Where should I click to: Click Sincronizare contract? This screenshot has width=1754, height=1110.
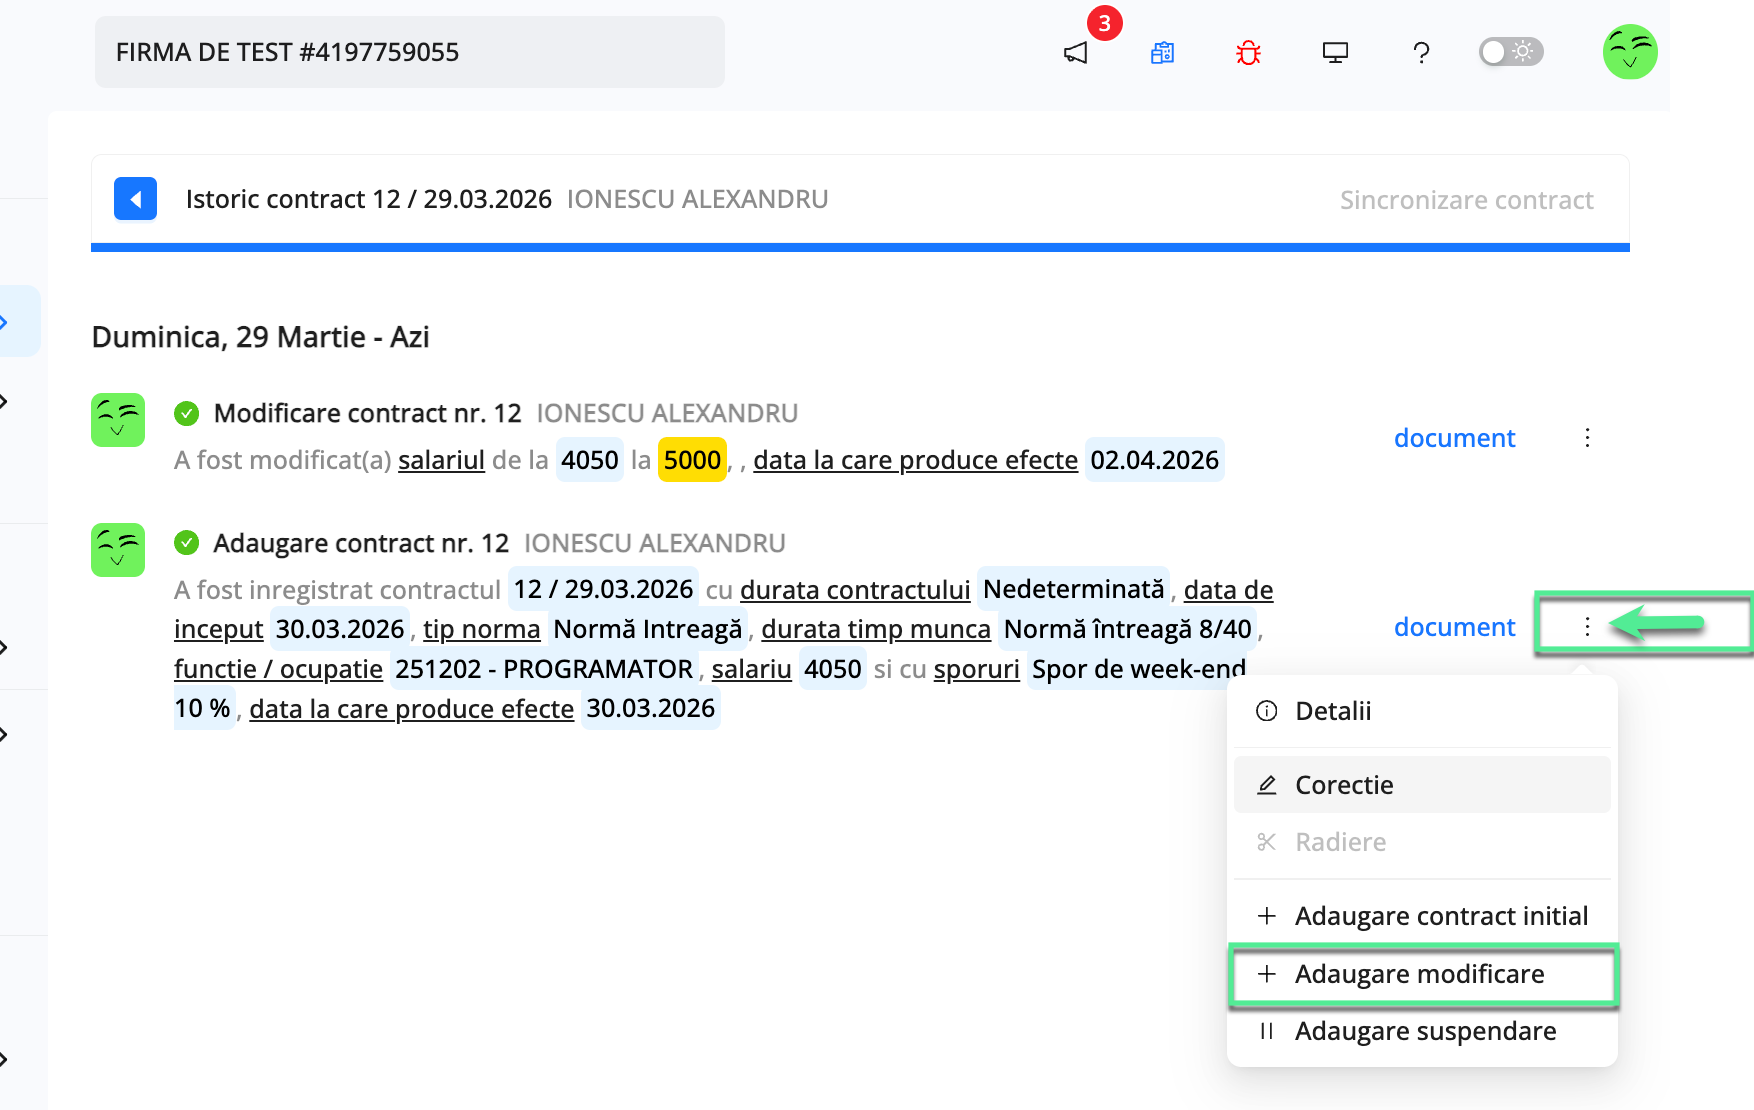(x=1467, y=199)
